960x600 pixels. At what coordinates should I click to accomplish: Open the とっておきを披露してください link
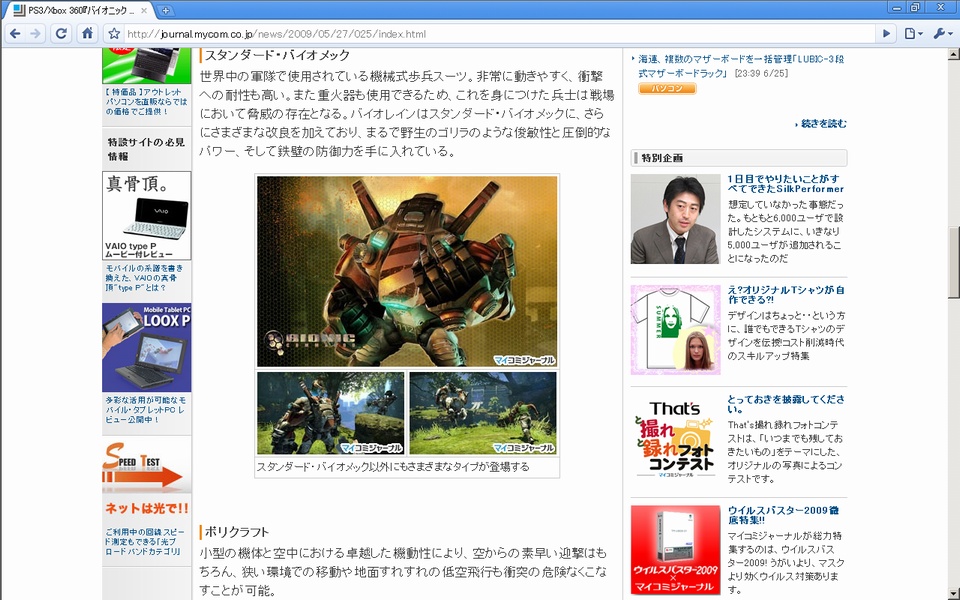point(786,404)
